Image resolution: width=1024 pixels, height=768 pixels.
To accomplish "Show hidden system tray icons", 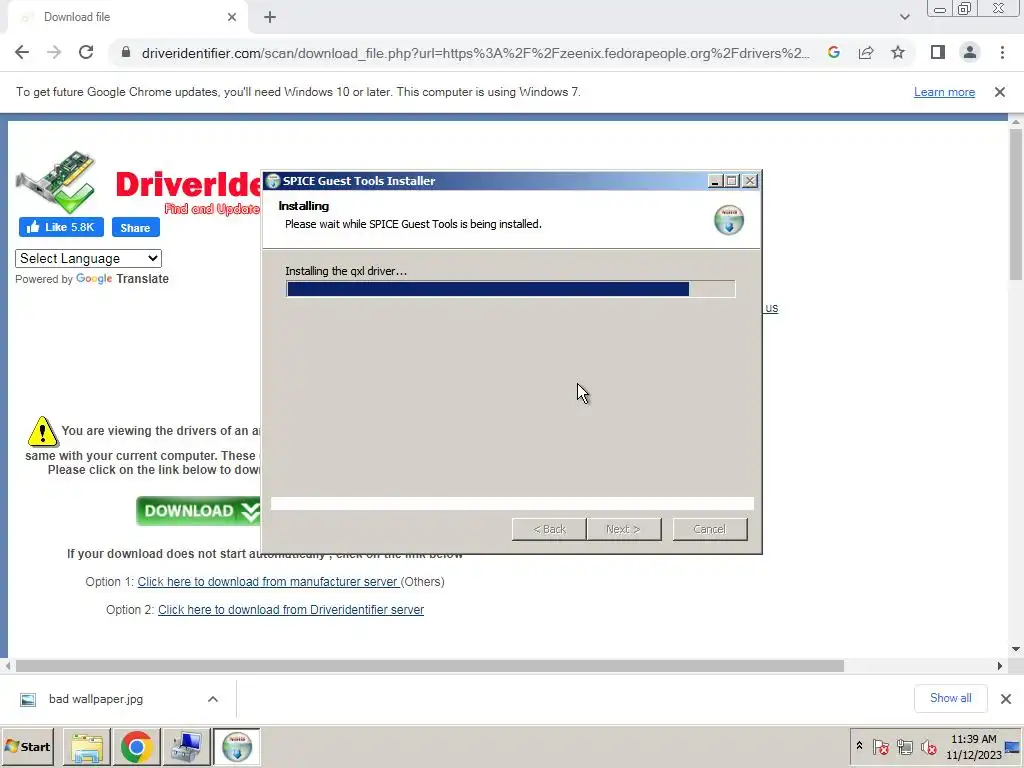I will coord(859,746).
